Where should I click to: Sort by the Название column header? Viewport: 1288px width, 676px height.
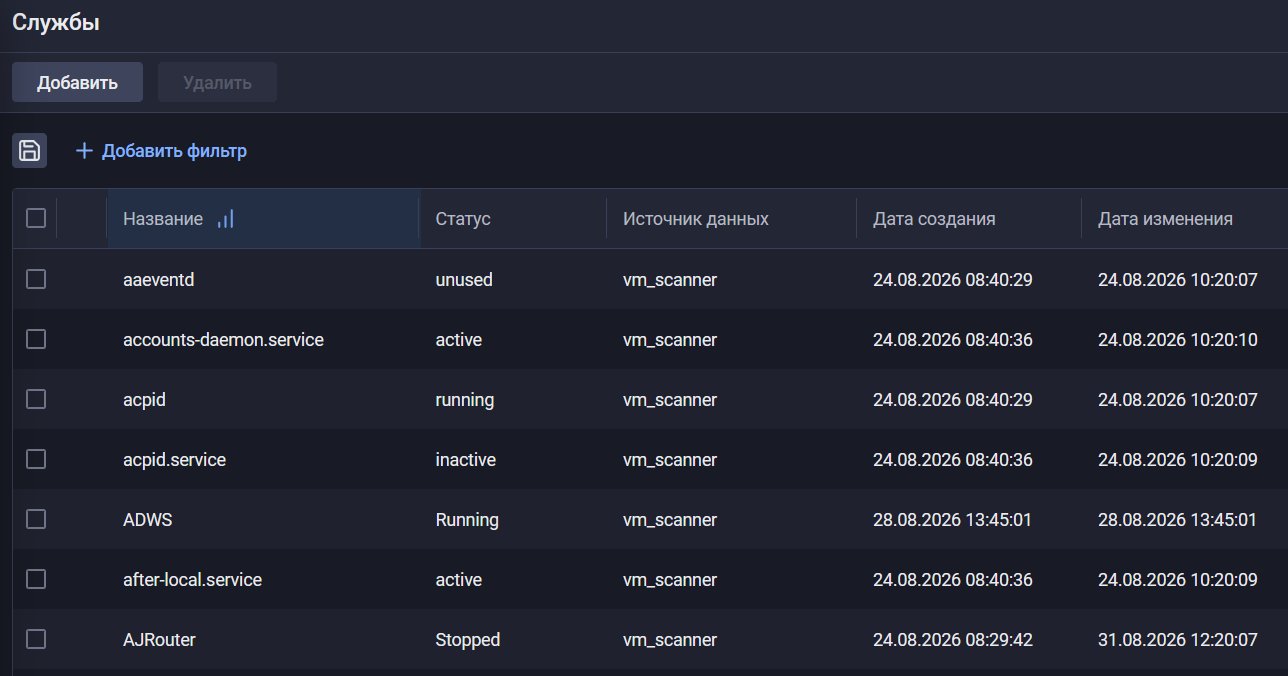[x=163, y=219]
